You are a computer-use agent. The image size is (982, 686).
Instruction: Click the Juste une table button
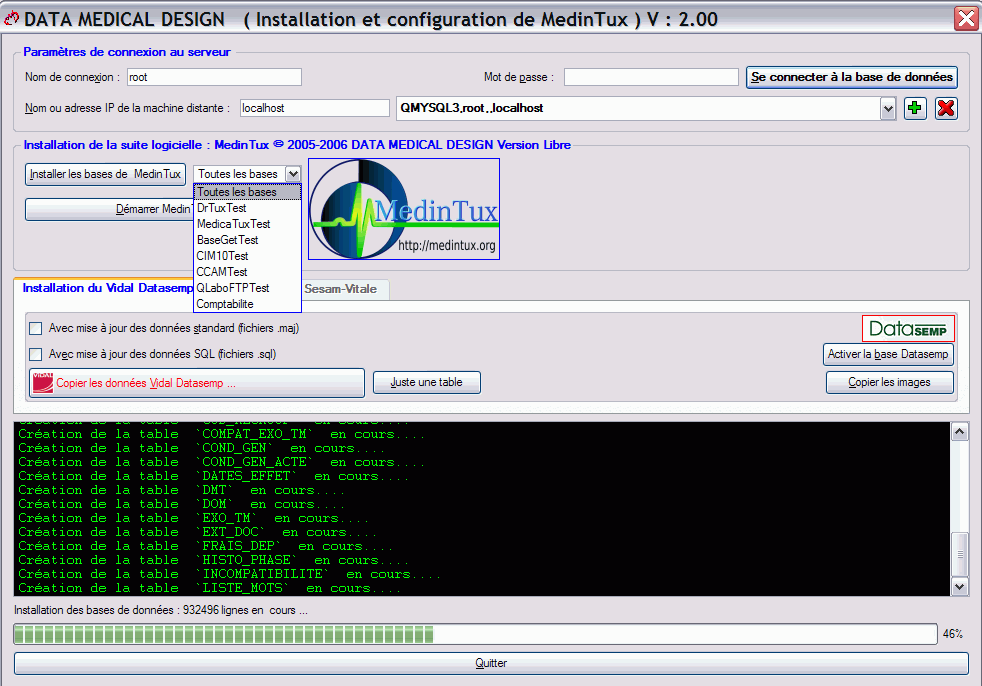click(x=426, y=382)
